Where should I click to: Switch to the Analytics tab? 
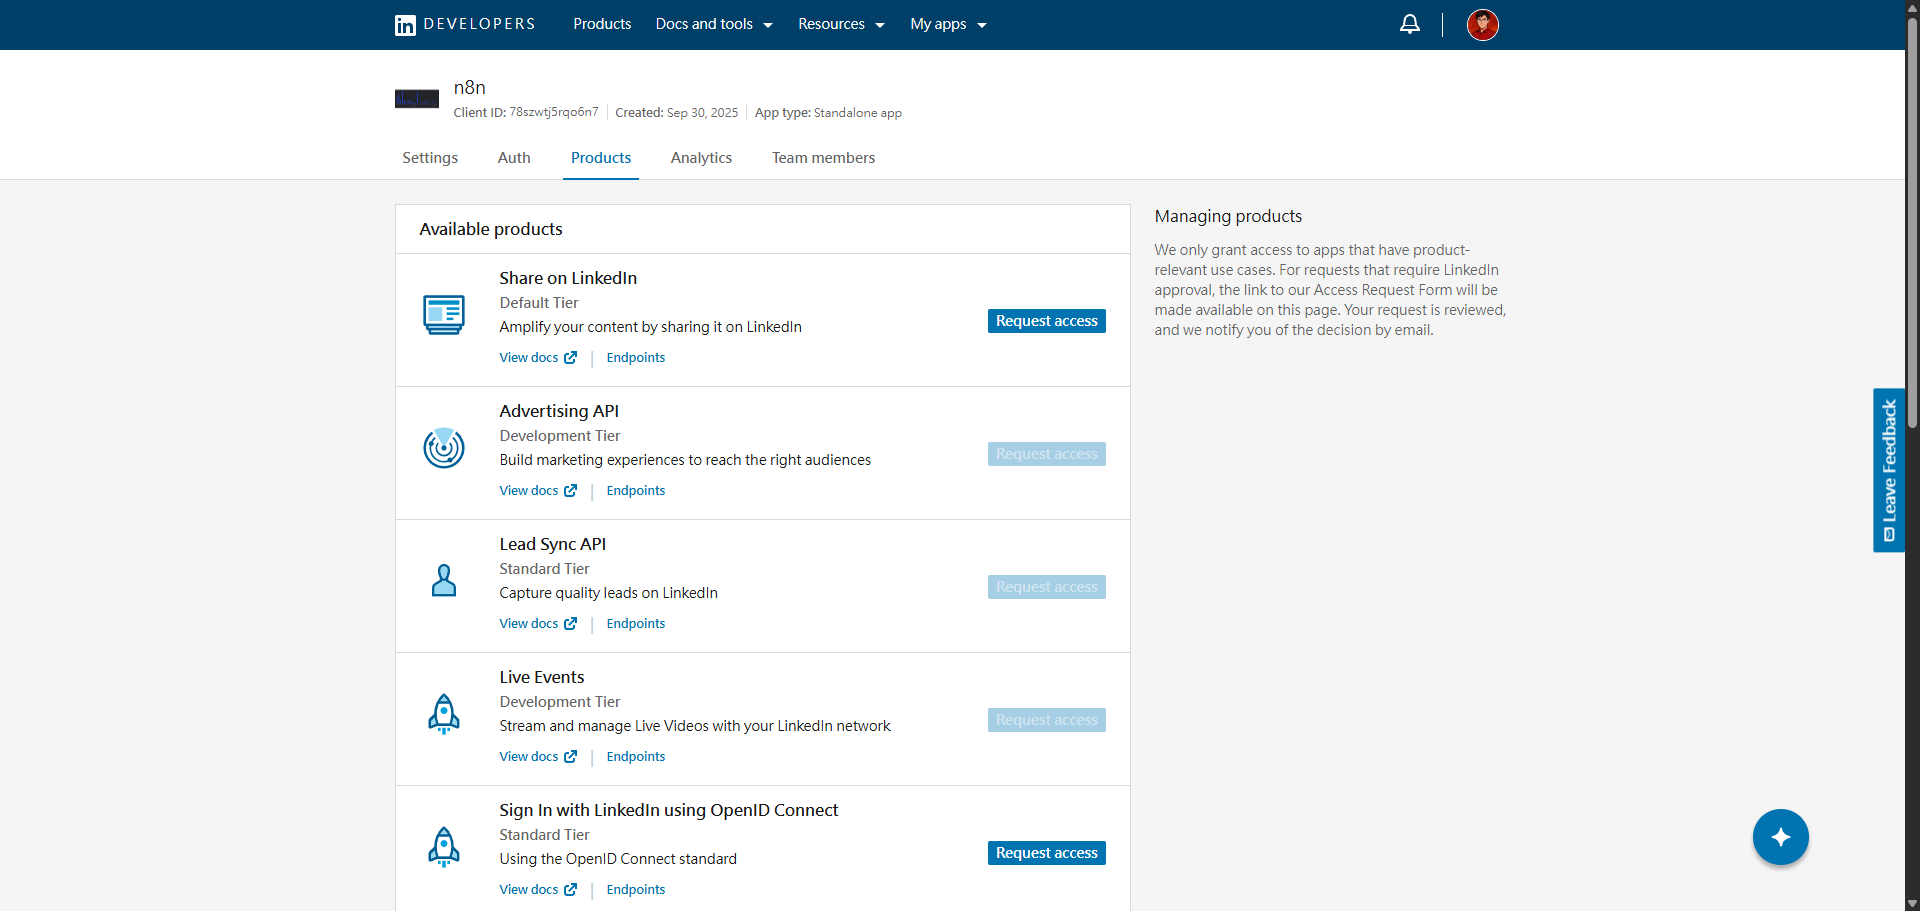701,158
